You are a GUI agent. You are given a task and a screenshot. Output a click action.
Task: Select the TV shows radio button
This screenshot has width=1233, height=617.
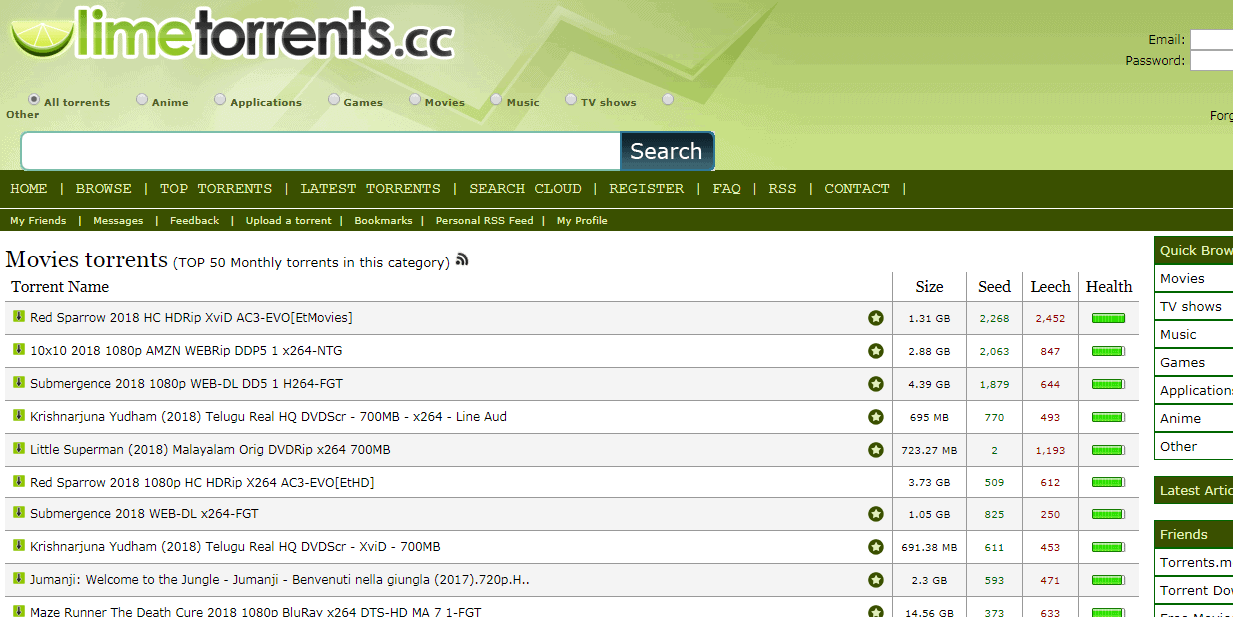[571, 100]
